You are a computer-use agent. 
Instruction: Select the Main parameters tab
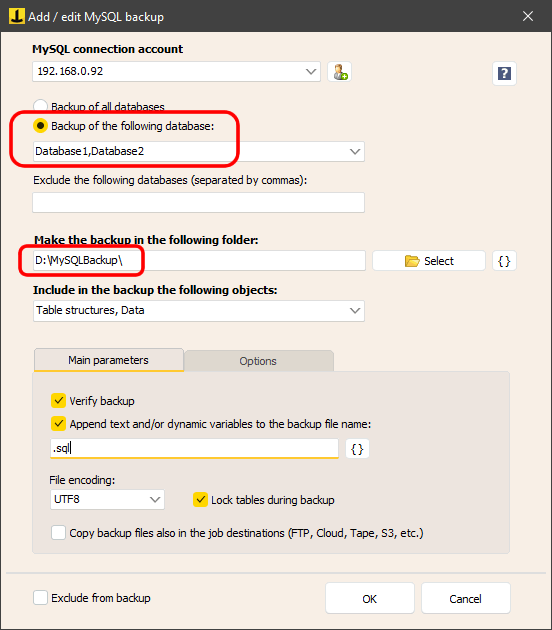[109, 360]
